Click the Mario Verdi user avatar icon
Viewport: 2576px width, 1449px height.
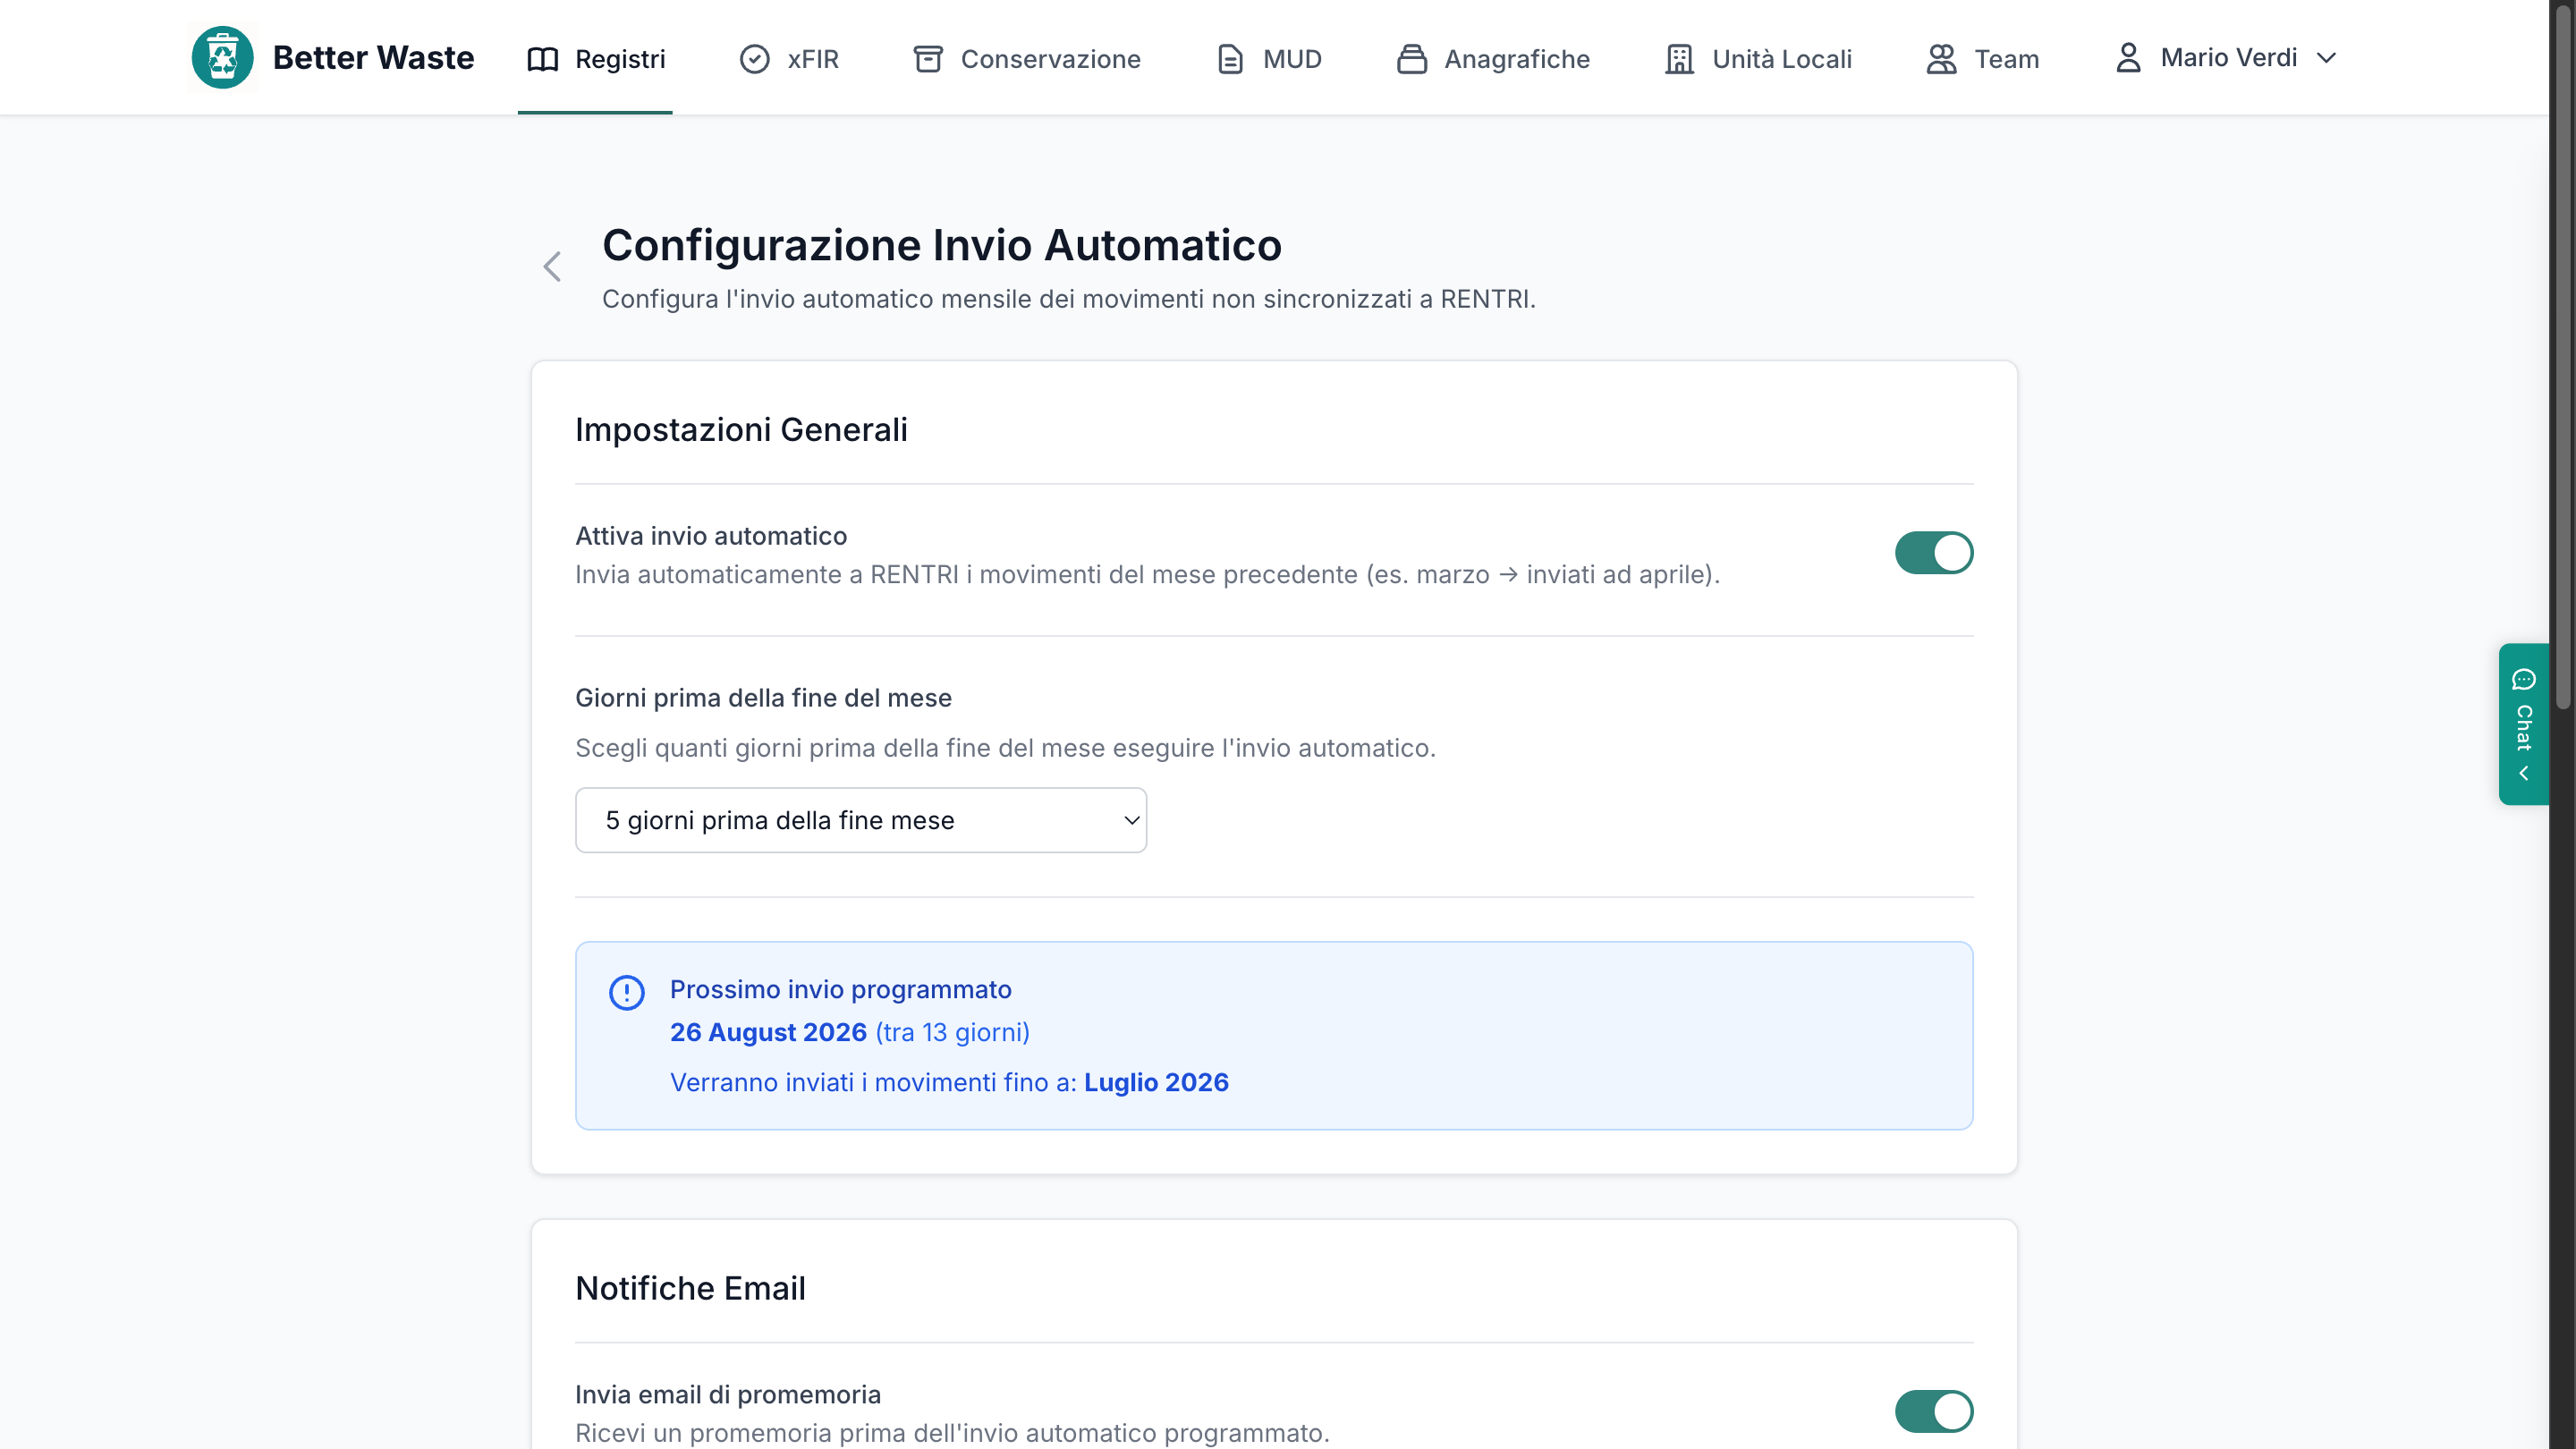click(x=2128, y=58)
